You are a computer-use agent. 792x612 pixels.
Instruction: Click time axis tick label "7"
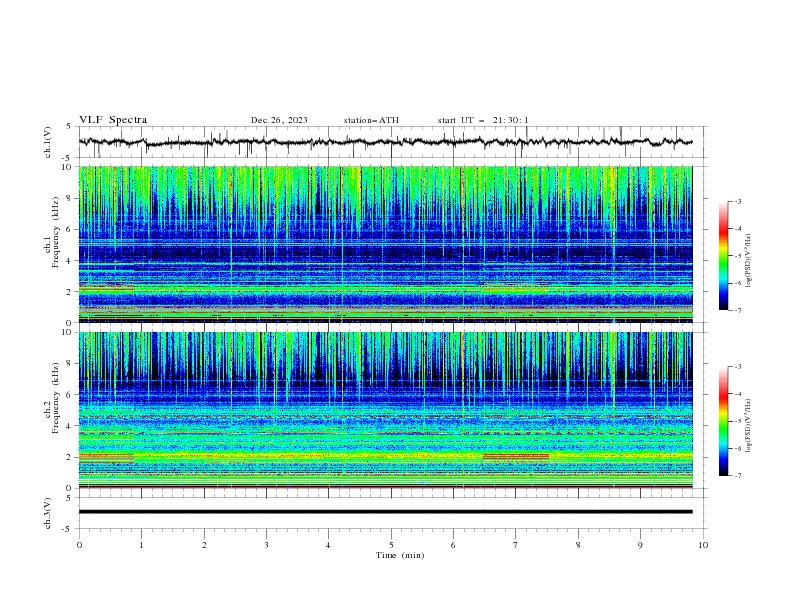pos(516,545)
